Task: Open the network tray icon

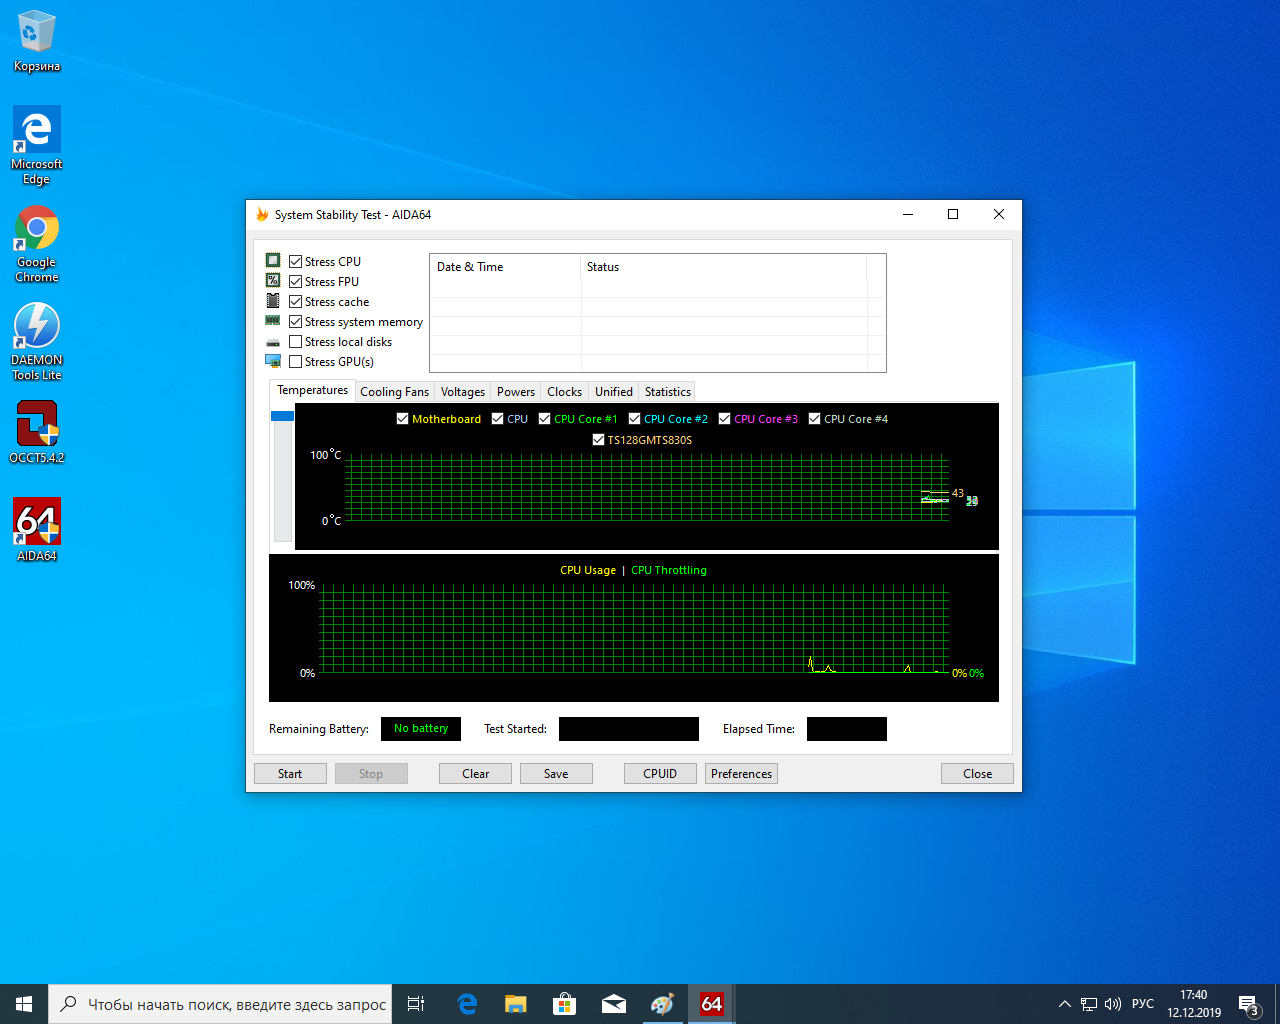Action: (1089, 1004)
